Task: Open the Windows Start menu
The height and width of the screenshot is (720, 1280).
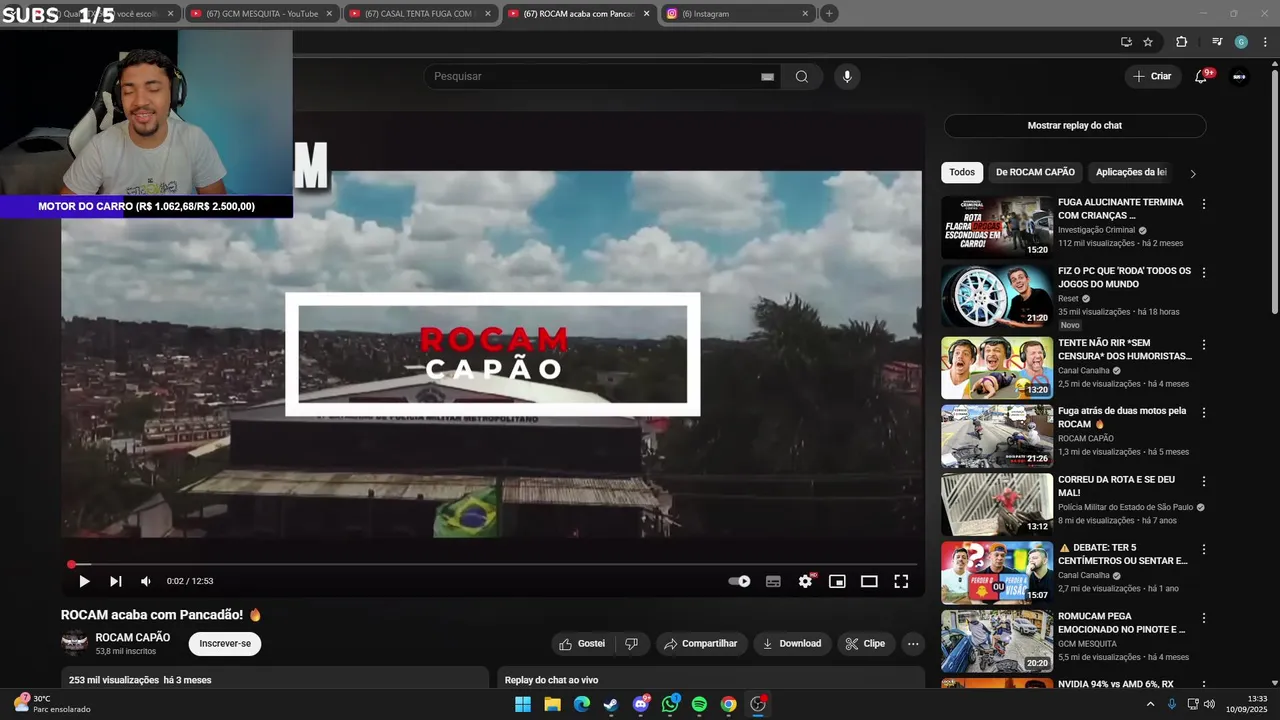Action: [x=523, y=704]
